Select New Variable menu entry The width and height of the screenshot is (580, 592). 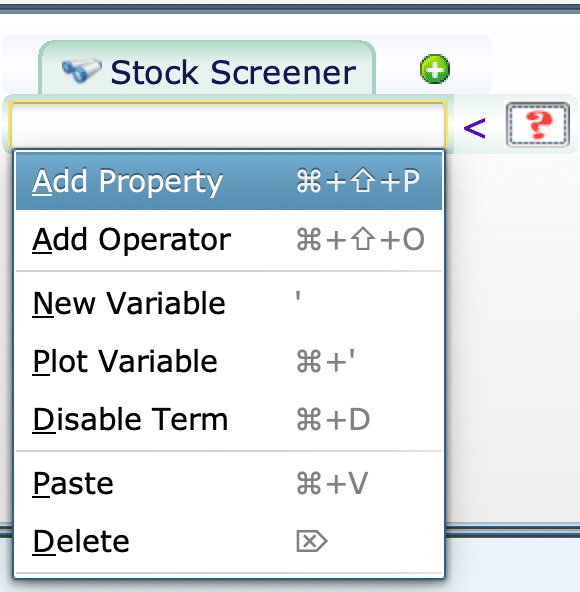229,303
